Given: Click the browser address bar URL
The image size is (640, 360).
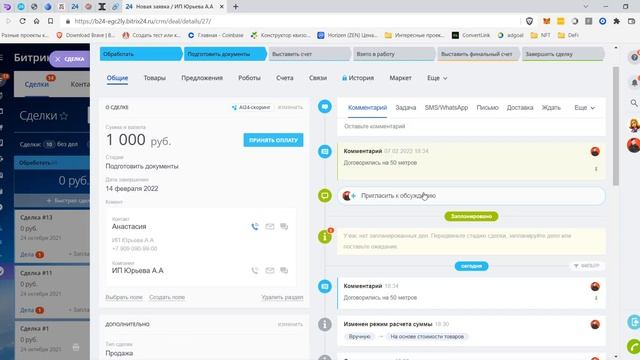Looking at the screenshot, I should (143, 21).
